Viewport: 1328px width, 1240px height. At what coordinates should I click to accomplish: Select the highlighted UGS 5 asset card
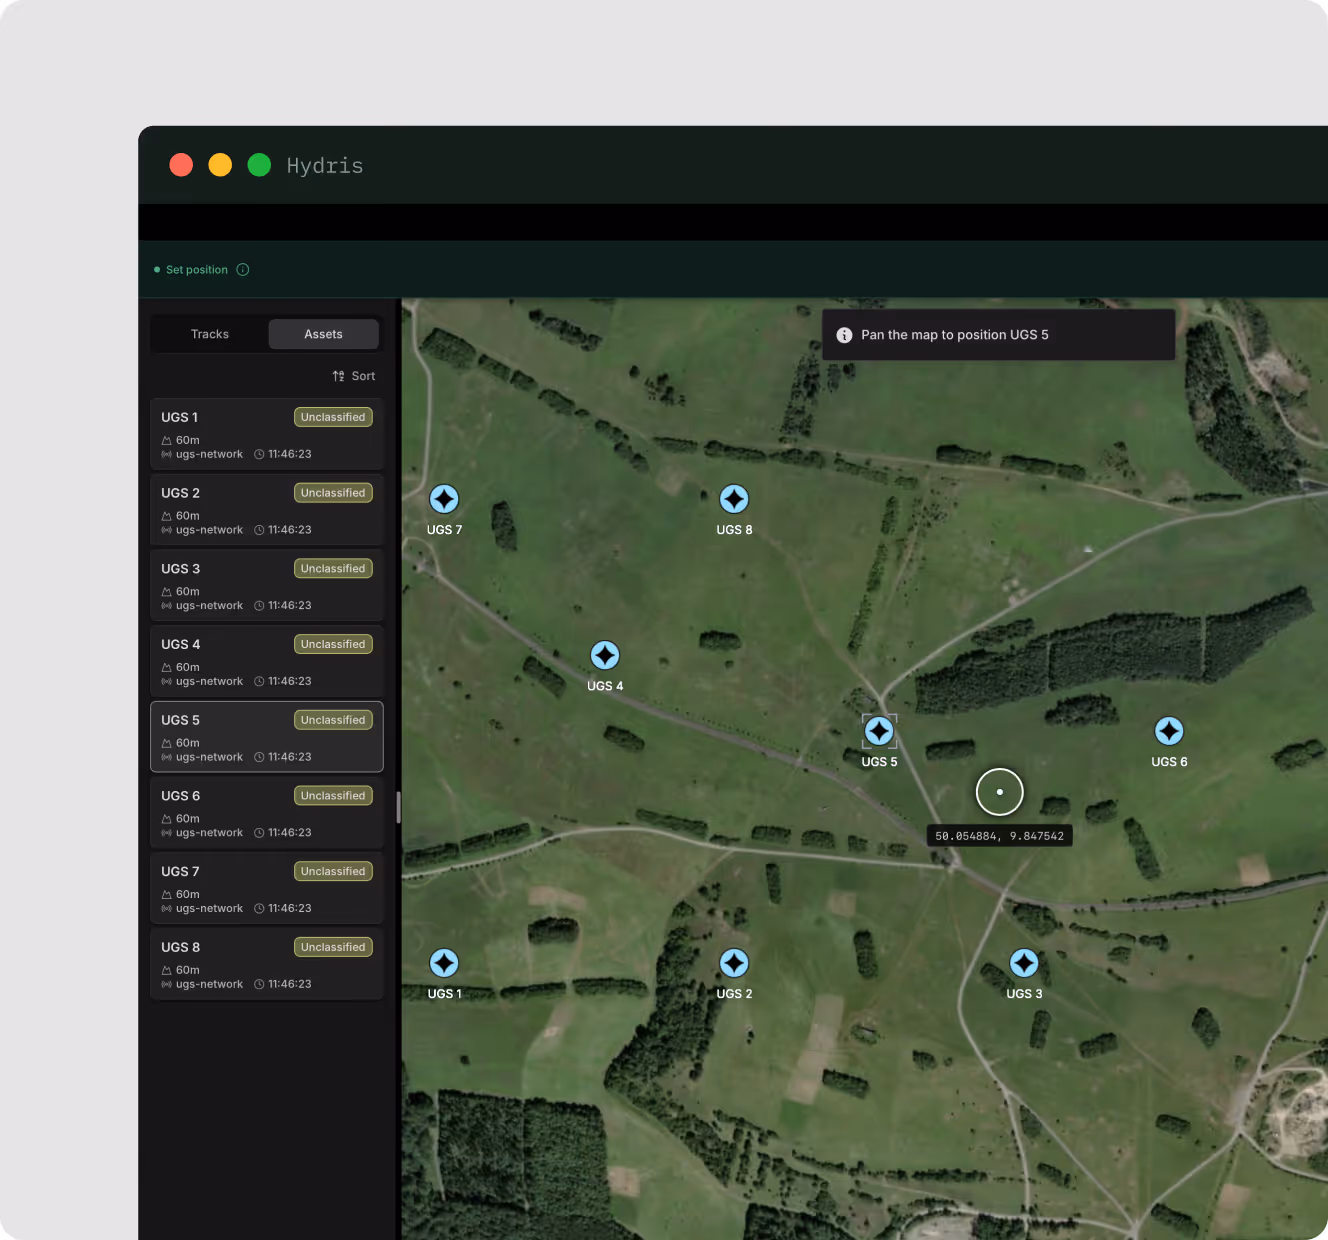(267, 737)
